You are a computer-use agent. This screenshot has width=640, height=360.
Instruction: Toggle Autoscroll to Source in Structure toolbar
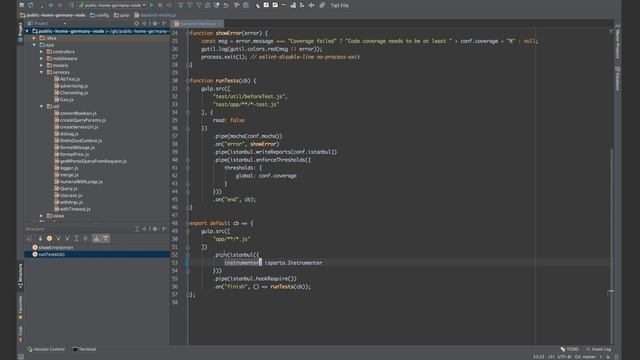[x=96, y=238]
